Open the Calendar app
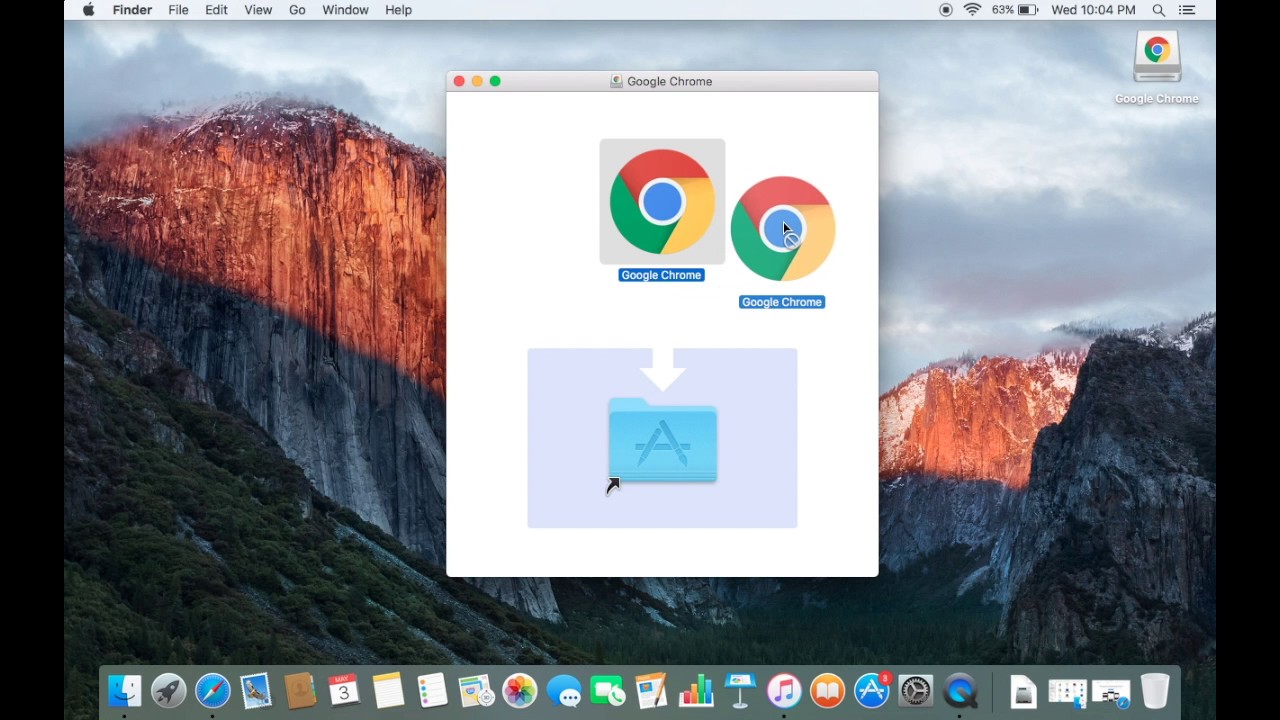1280x720 pixels. pyautogui.click(x=343, y=690)
